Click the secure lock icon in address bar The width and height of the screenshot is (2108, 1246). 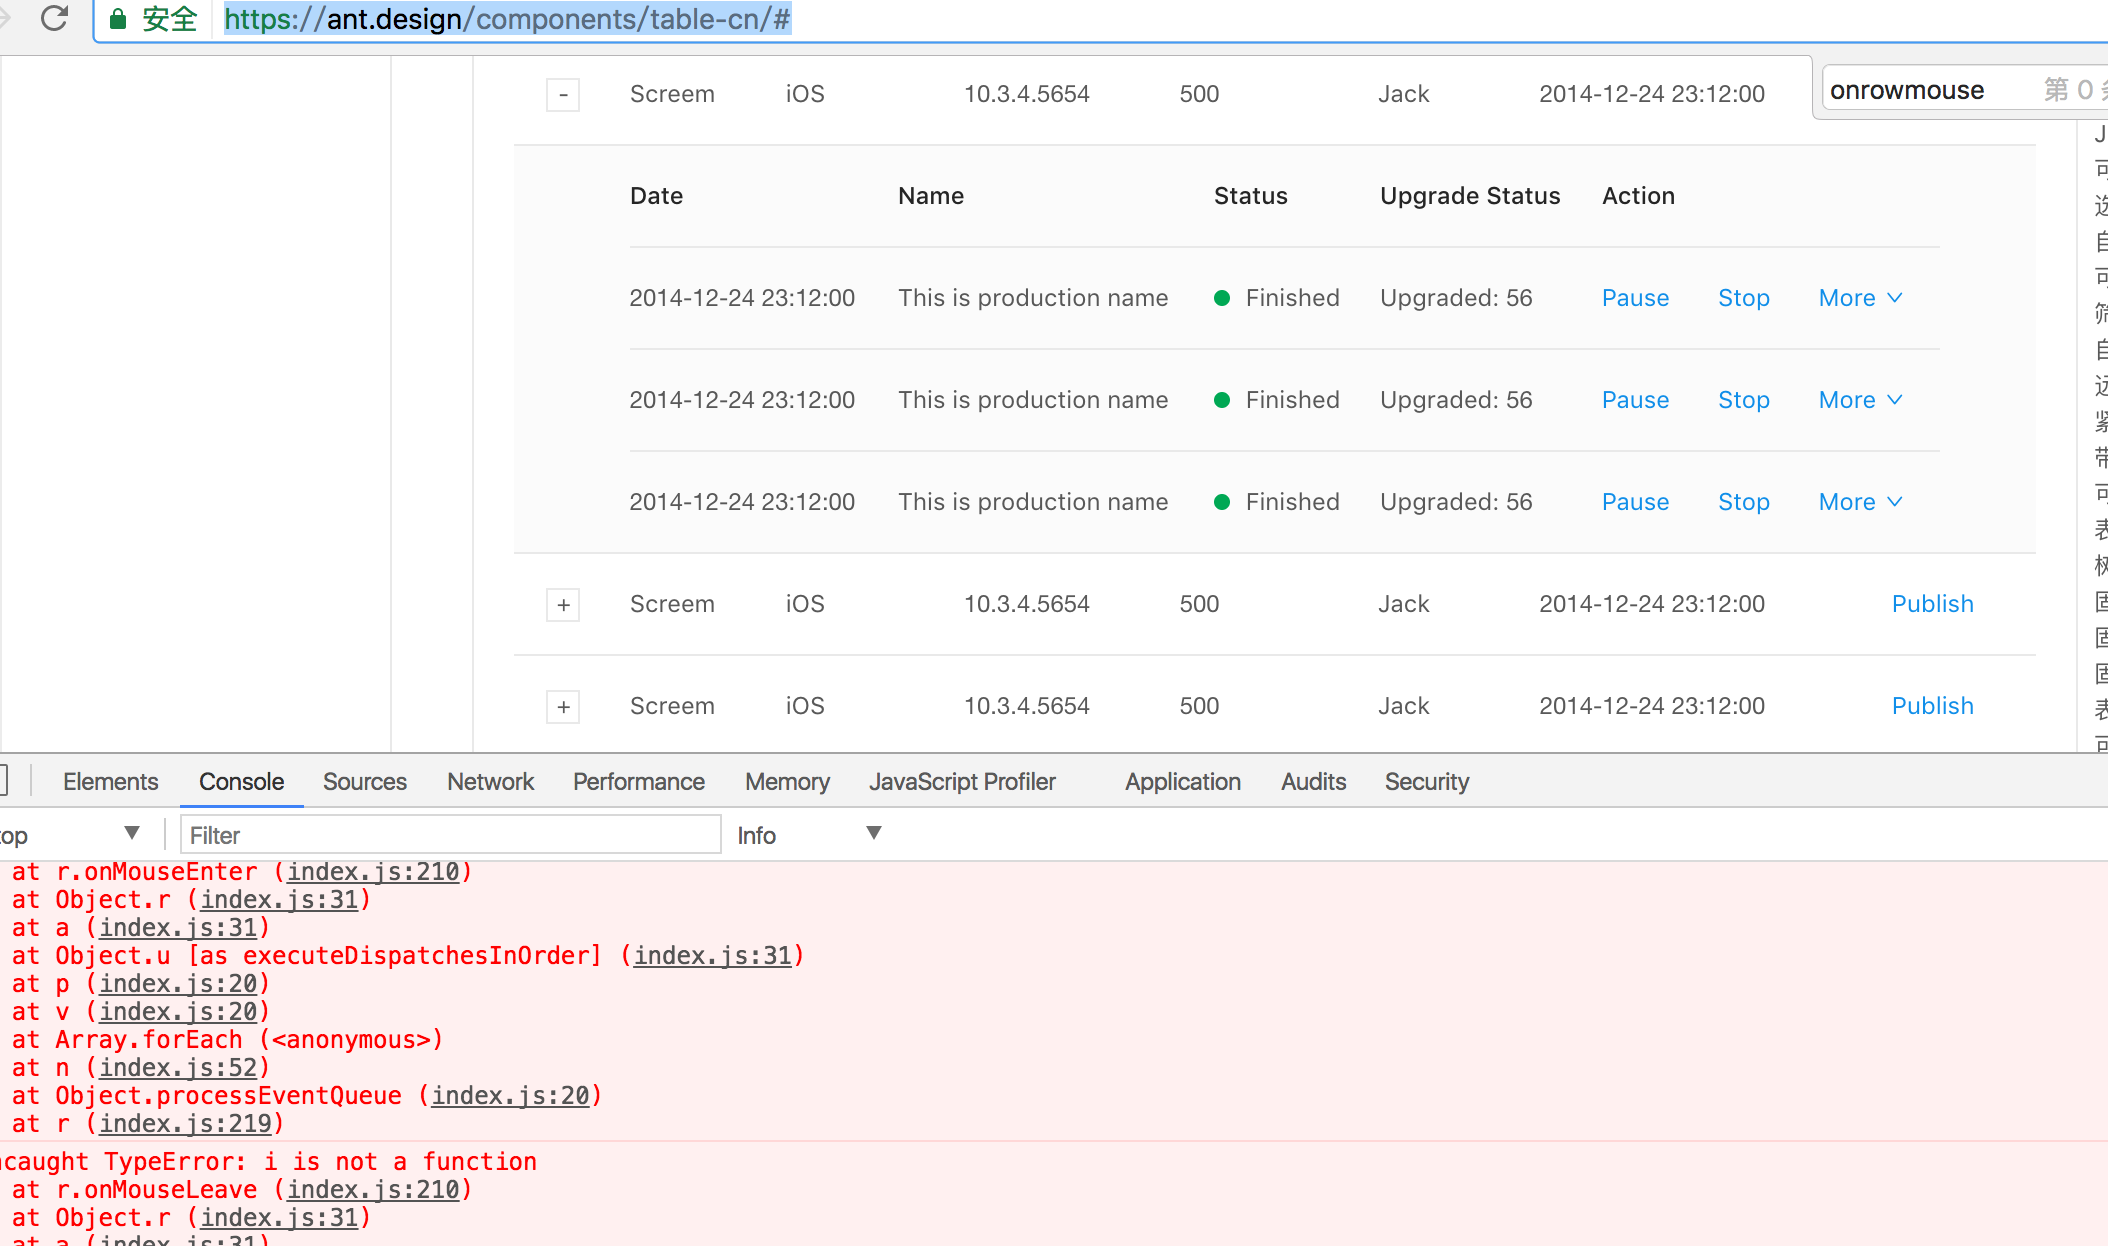(119, 19)
